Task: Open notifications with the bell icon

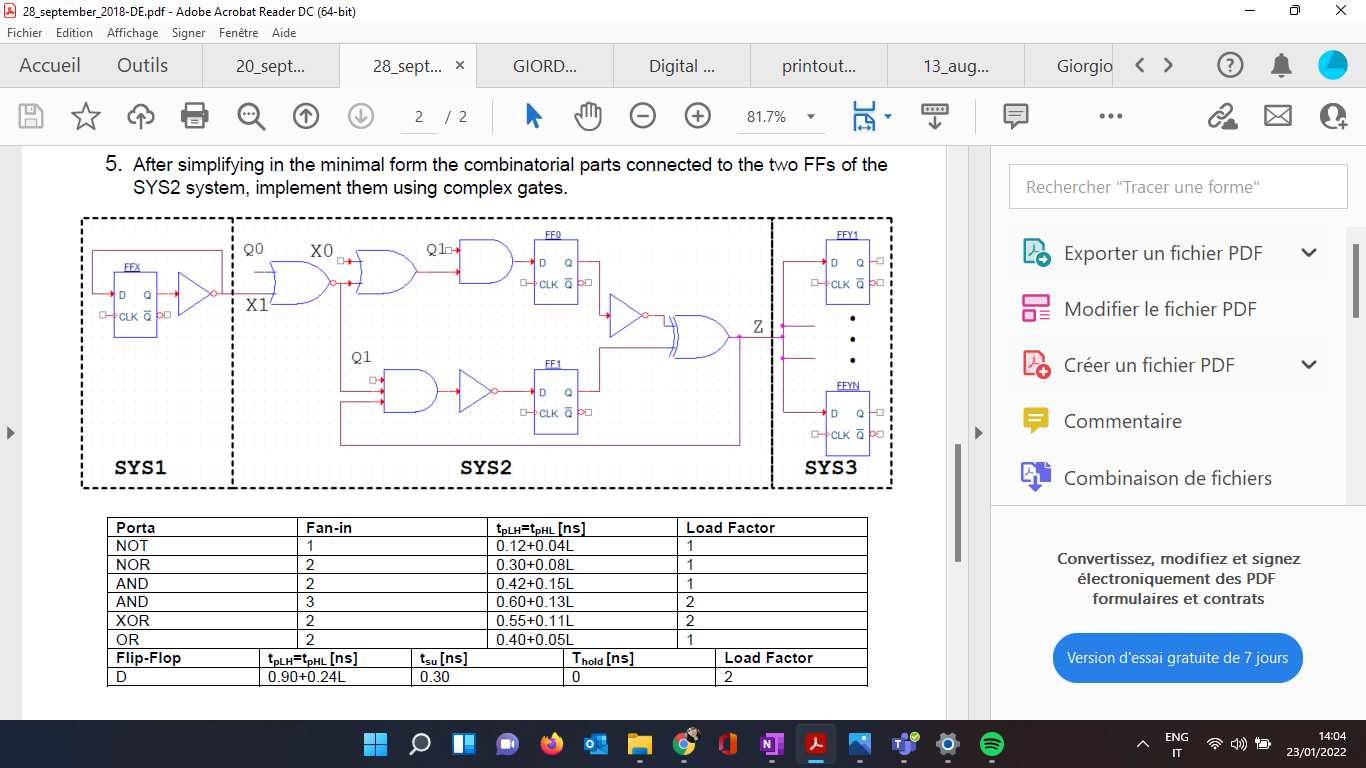Action: [x=1281, y=66]
